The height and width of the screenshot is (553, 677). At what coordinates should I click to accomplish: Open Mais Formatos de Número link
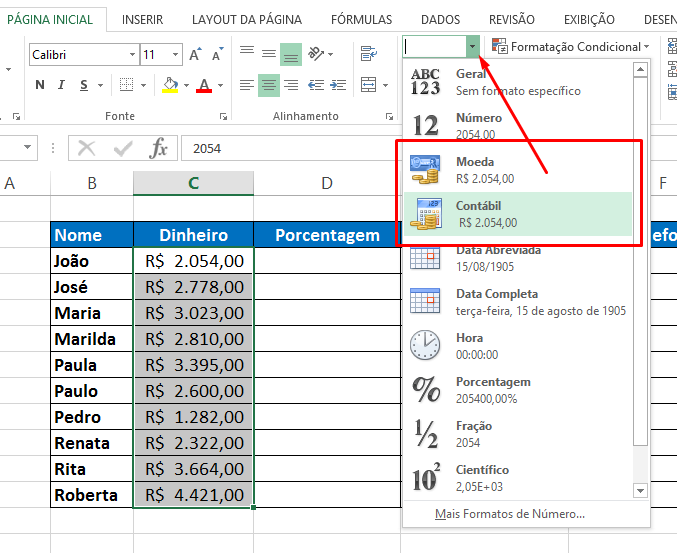coord(510,514)
